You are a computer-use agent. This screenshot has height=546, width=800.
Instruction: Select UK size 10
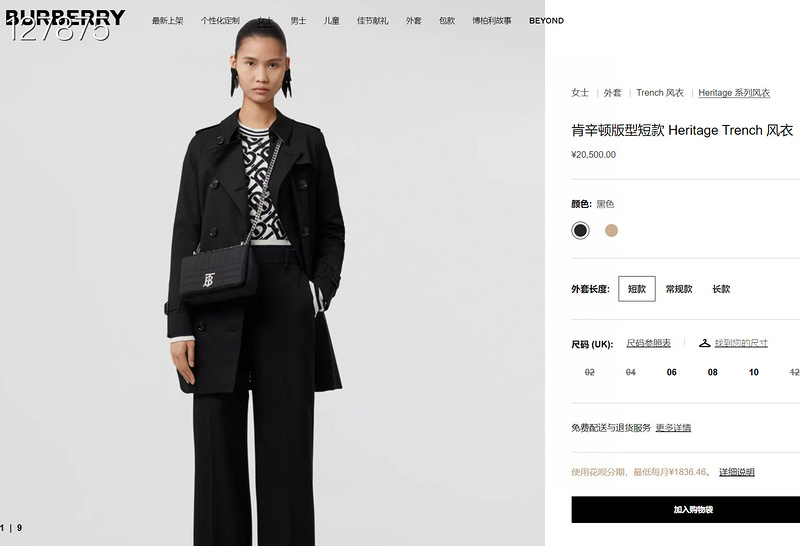pyautogui.click(x=754, y=373)
